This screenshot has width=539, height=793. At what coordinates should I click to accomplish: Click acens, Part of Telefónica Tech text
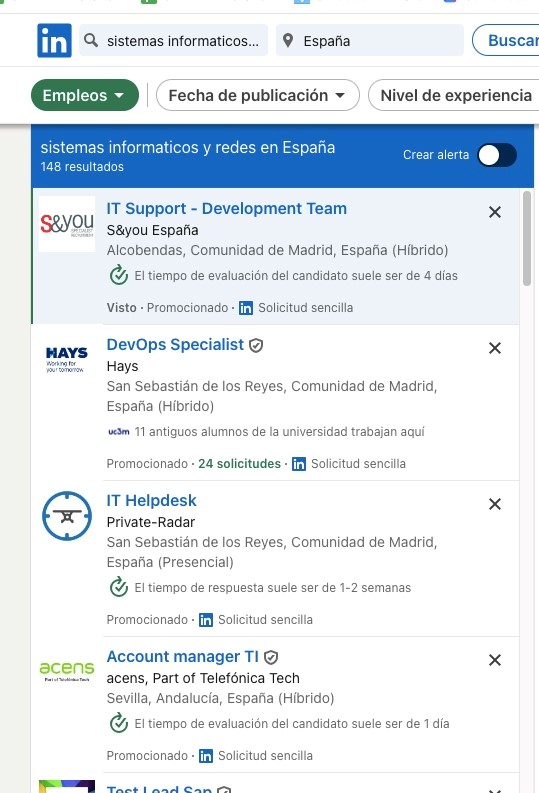[x=203, y=678]
